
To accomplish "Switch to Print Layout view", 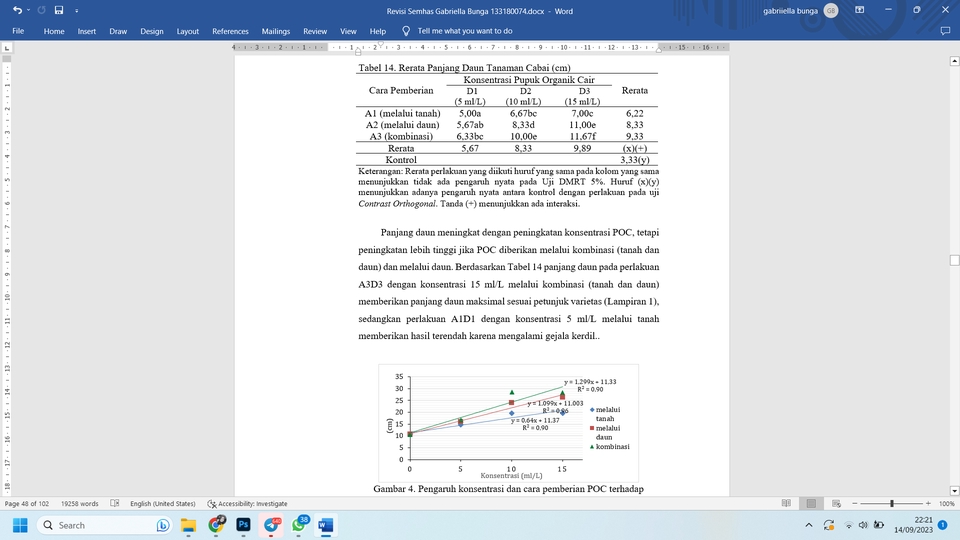I will click(x=811, y=503).
